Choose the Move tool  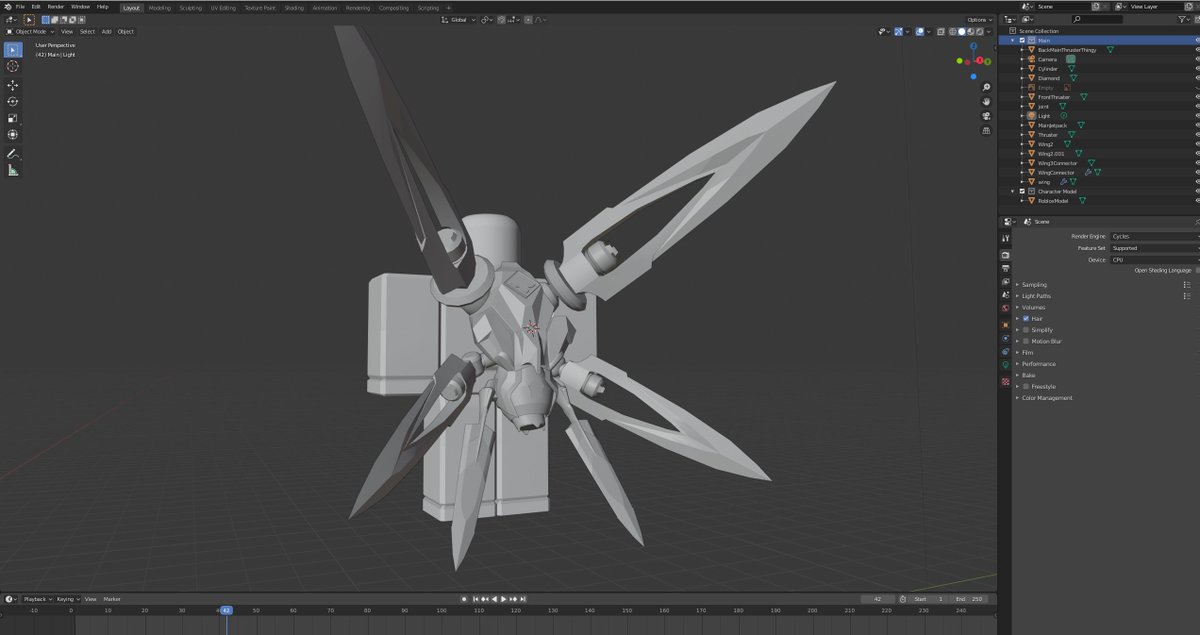13,85
